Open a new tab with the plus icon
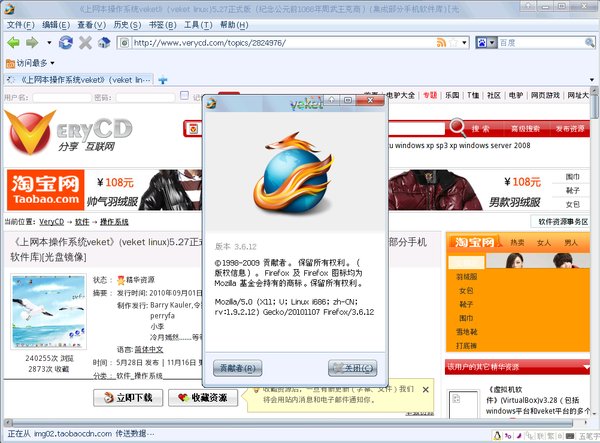 (x=163, y=80)
